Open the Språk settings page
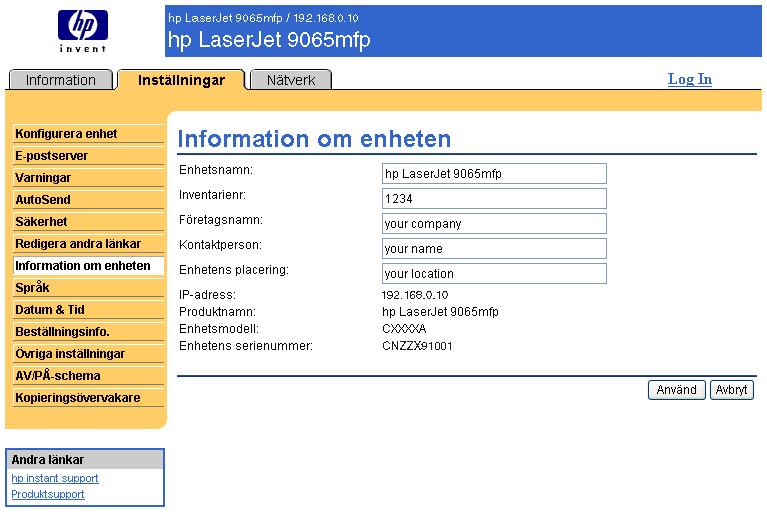Viewport: 767px width, 519px height. (x=89, y=288)
